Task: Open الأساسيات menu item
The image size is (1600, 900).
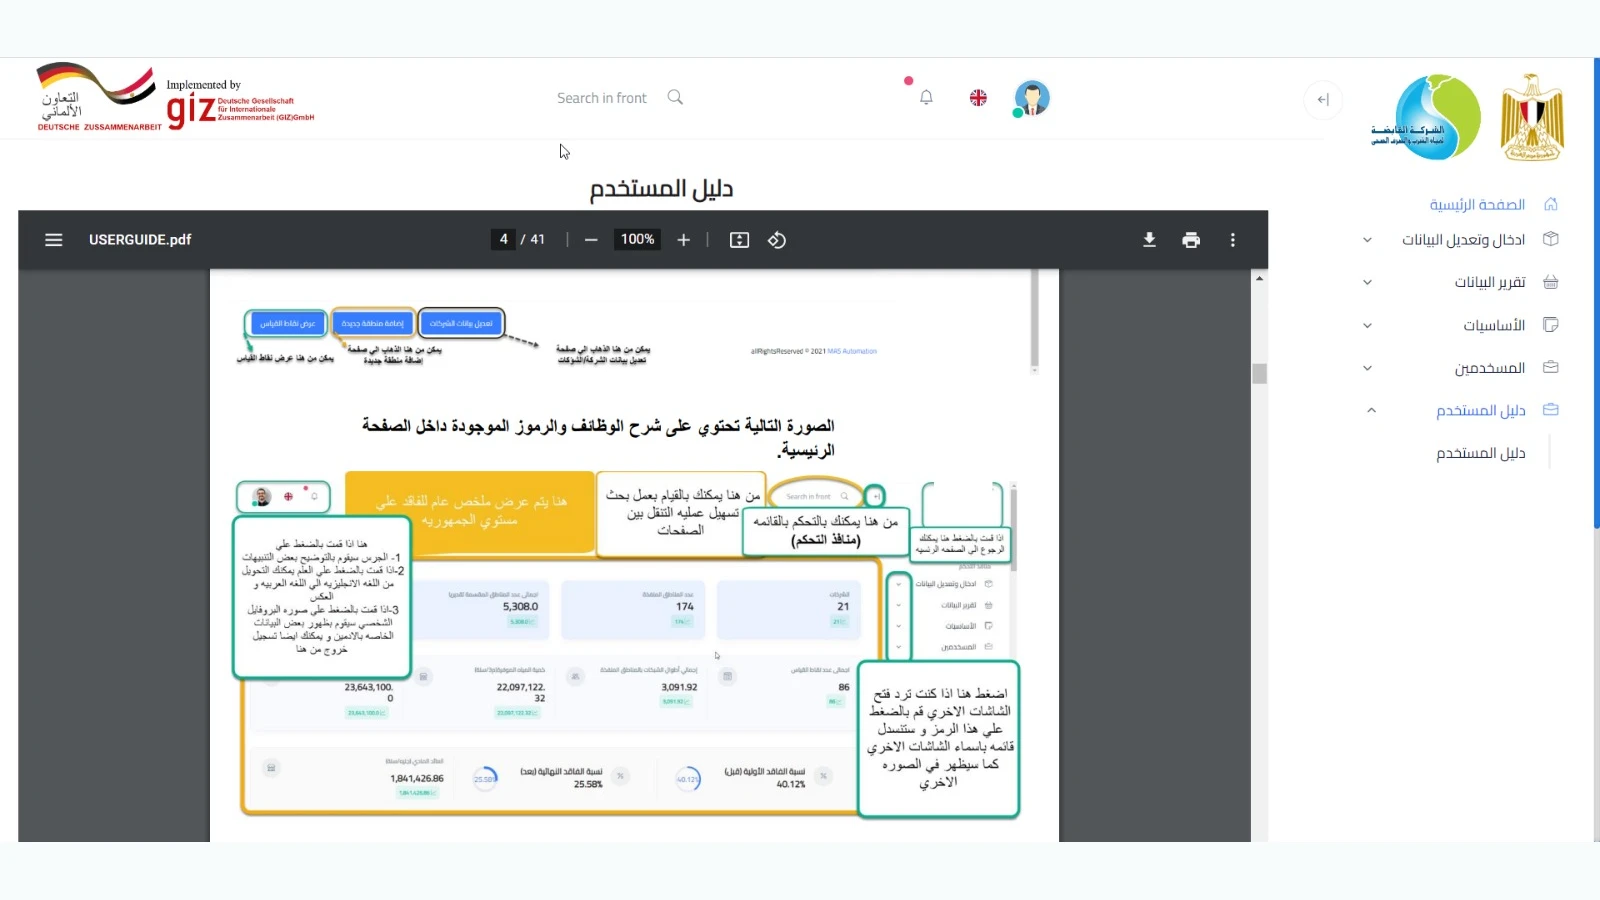Action: (1494, 326)
